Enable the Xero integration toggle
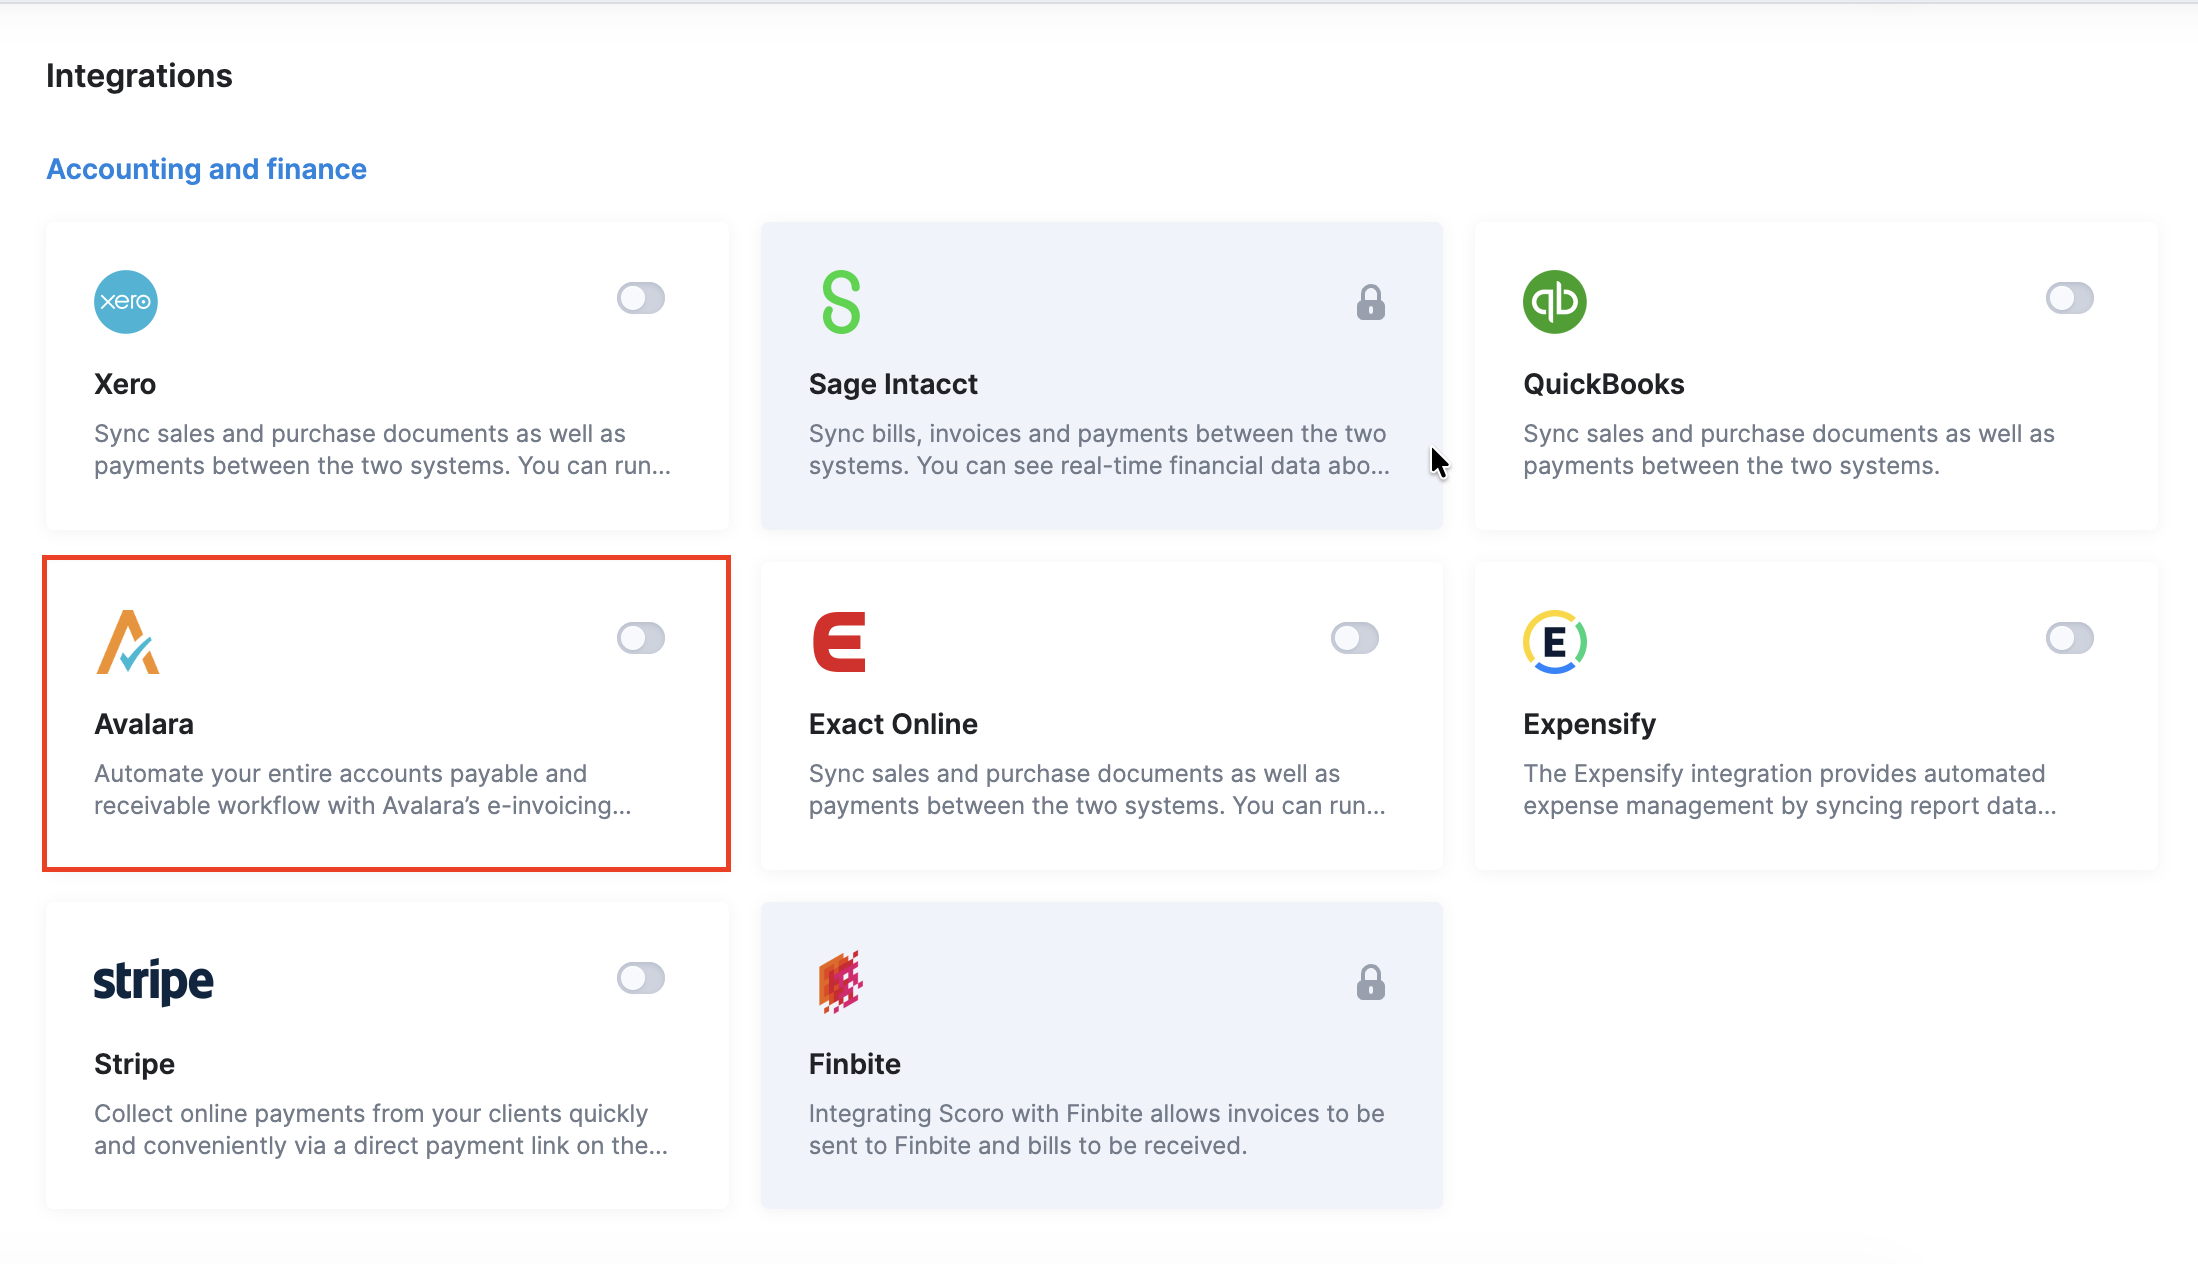This screenshot has height=1264, width=2198. [641, 298]
